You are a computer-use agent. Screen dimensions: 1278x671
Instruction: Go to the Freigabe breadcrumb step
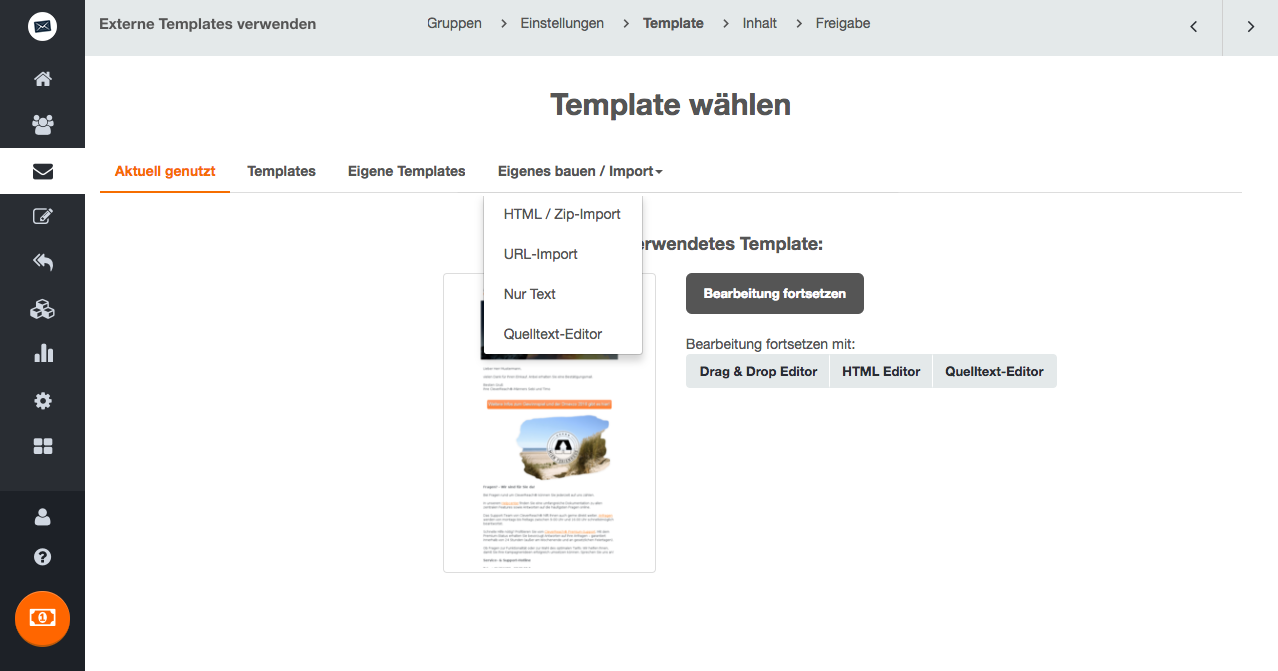[x=843, y=23]
